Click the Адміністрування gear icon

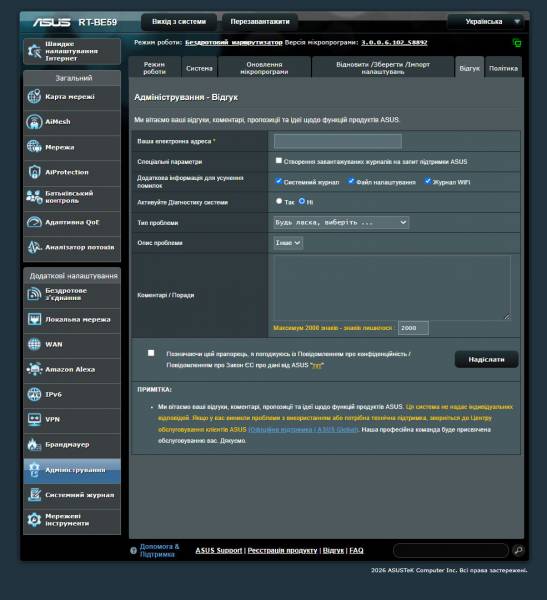point(34,470)
